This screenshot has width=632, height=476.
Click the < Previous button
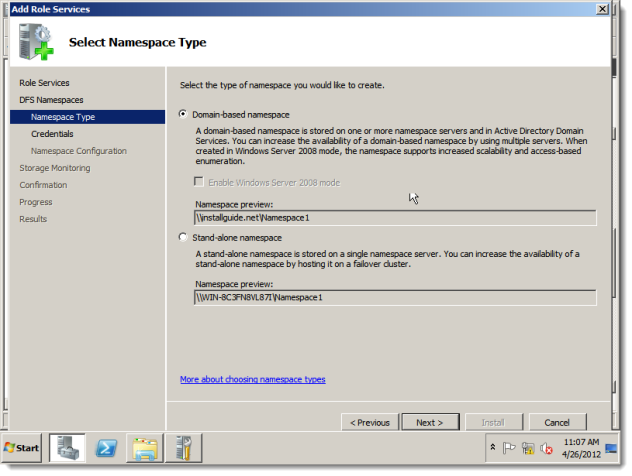[x=370, y=422]
